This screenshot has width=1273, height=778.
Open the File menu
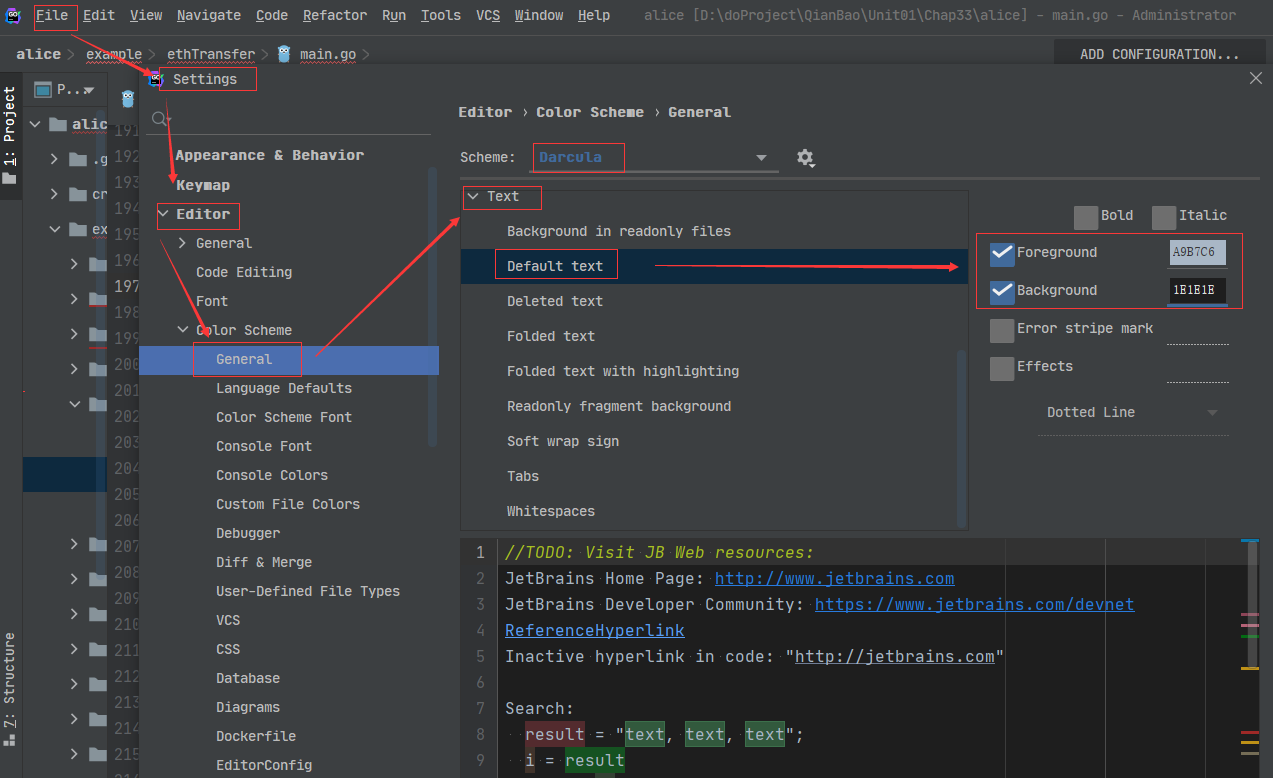[52, 15]
